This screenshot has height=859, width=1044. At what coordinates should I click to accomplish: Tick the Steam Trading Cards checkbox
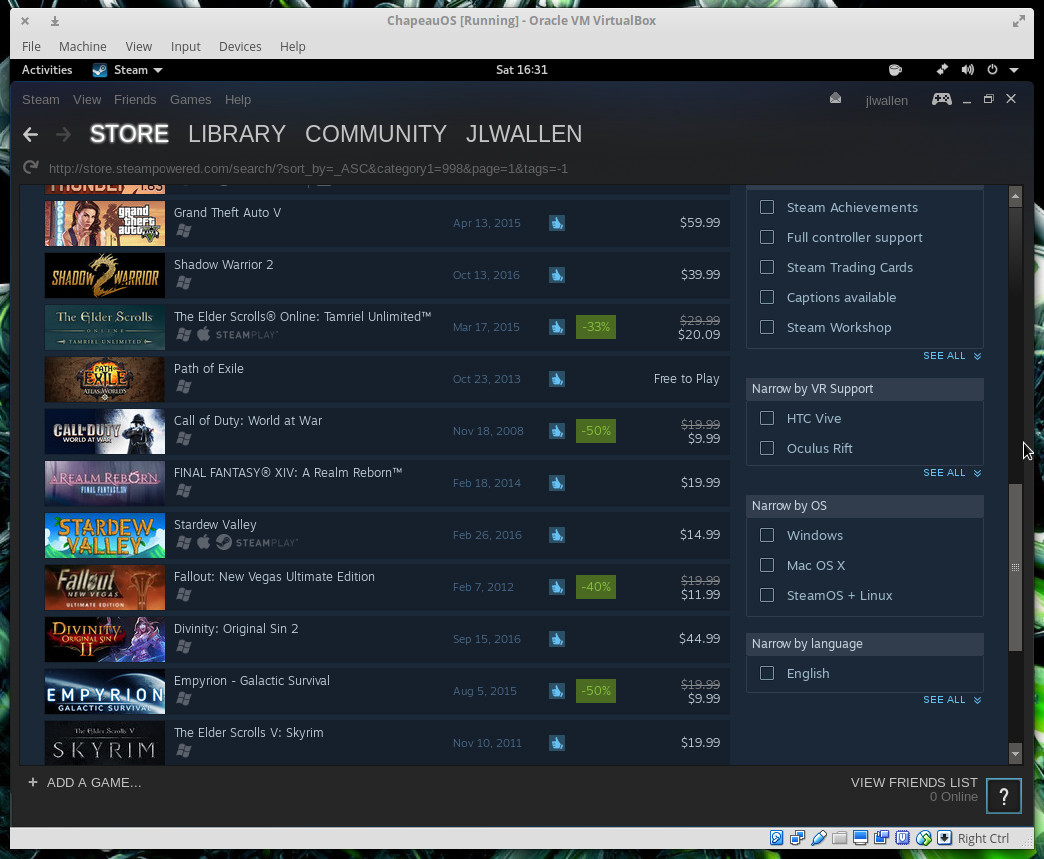tap(767, 267)
